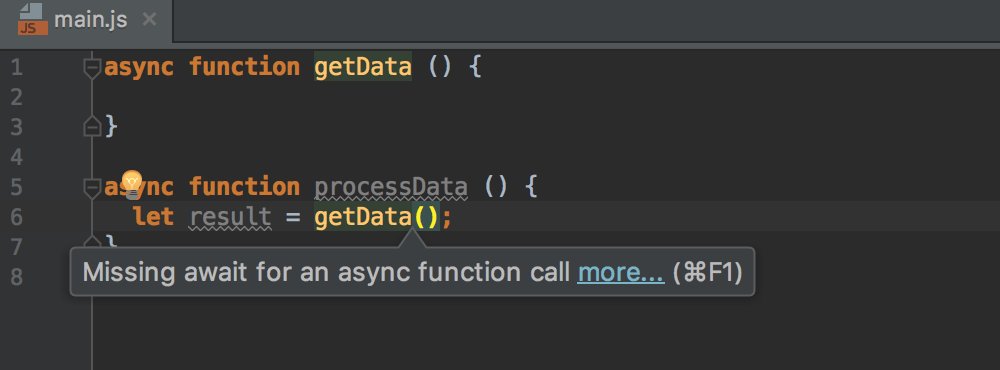
Task: Open the more... link in tooltip
Action: point(621,272)
